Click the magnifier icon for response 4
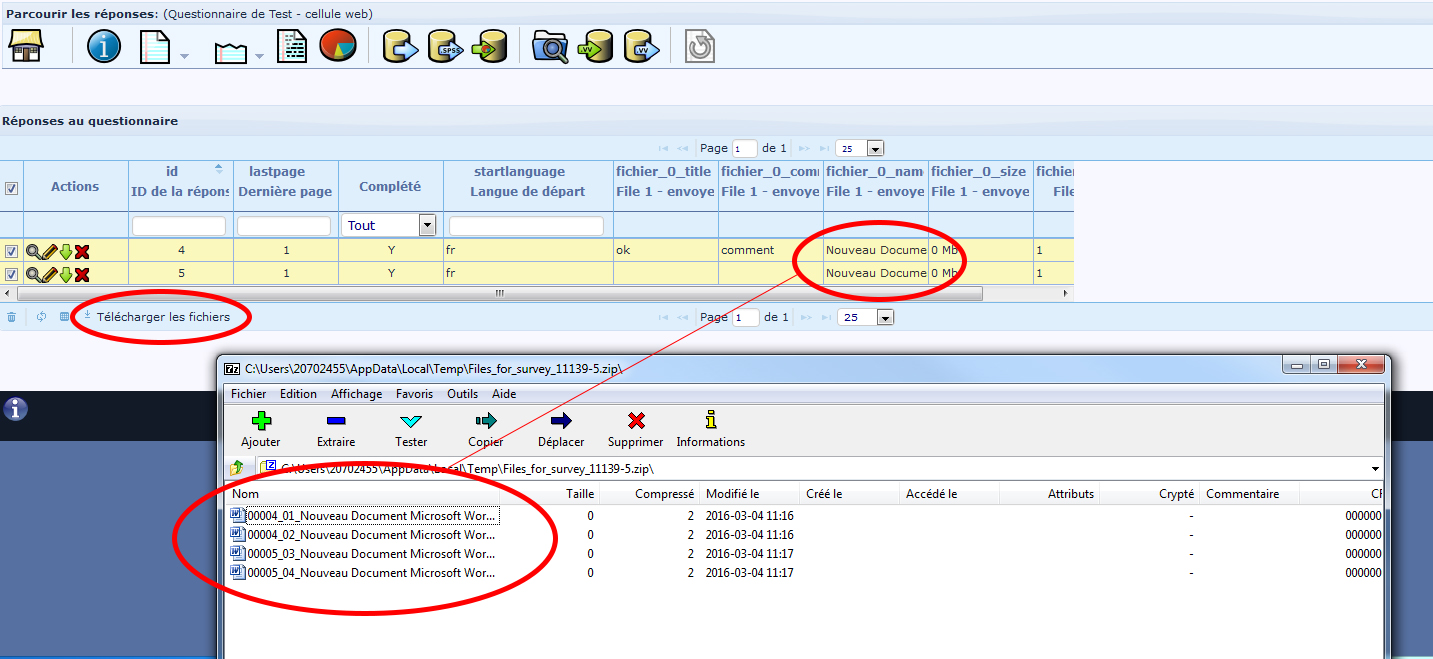Viewport: 1433px width, 659px height. (x=33, y=251)
